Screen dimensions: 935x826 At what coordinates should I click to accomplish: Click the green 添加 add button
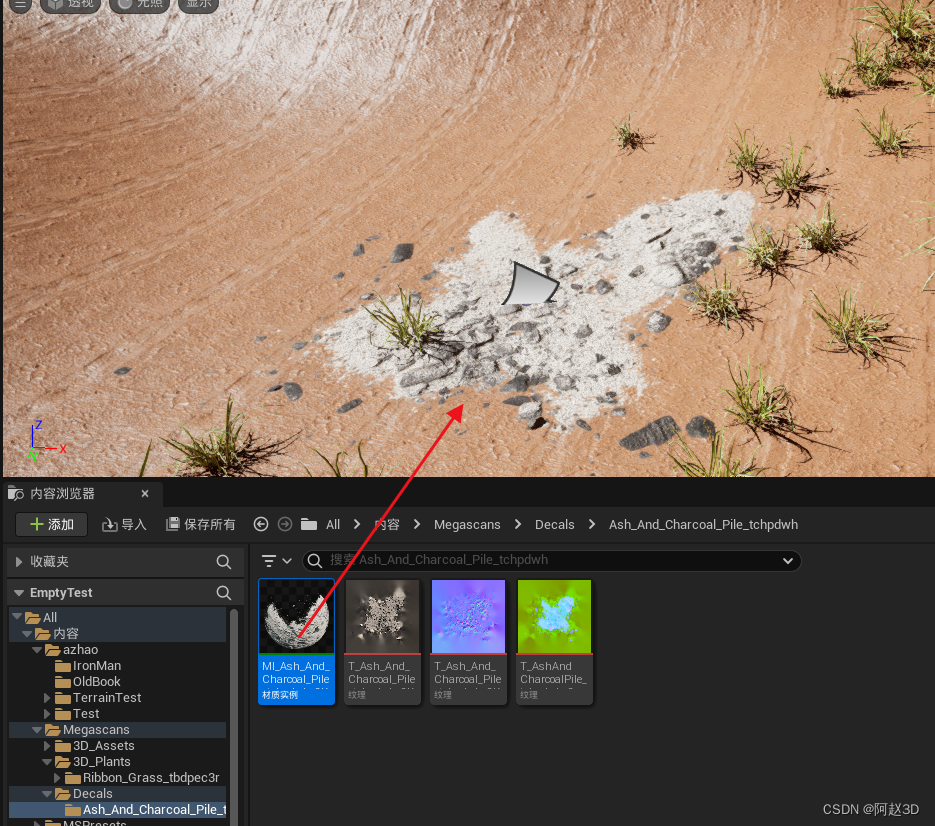point(51,524)
